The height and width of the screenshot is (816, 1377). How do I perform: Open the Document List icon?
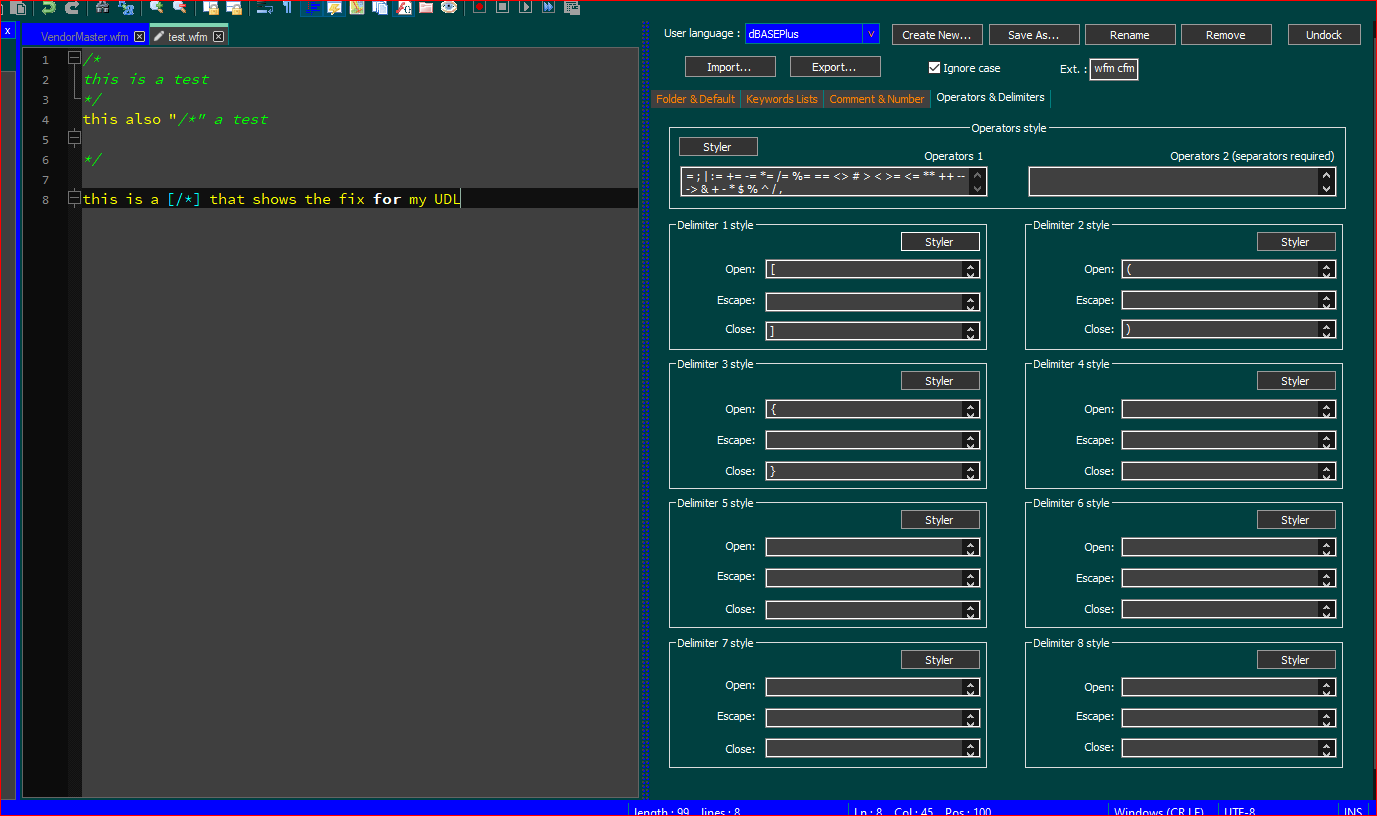pyautogui.click(x=380, y=7)
